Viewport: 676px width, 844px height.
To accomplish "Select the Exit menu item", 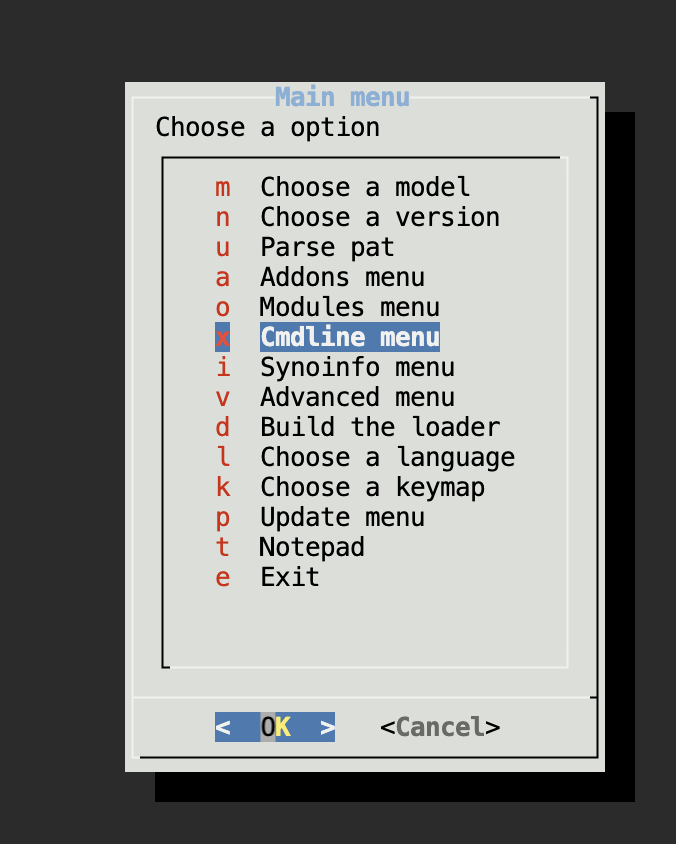I will pos(289,578).
